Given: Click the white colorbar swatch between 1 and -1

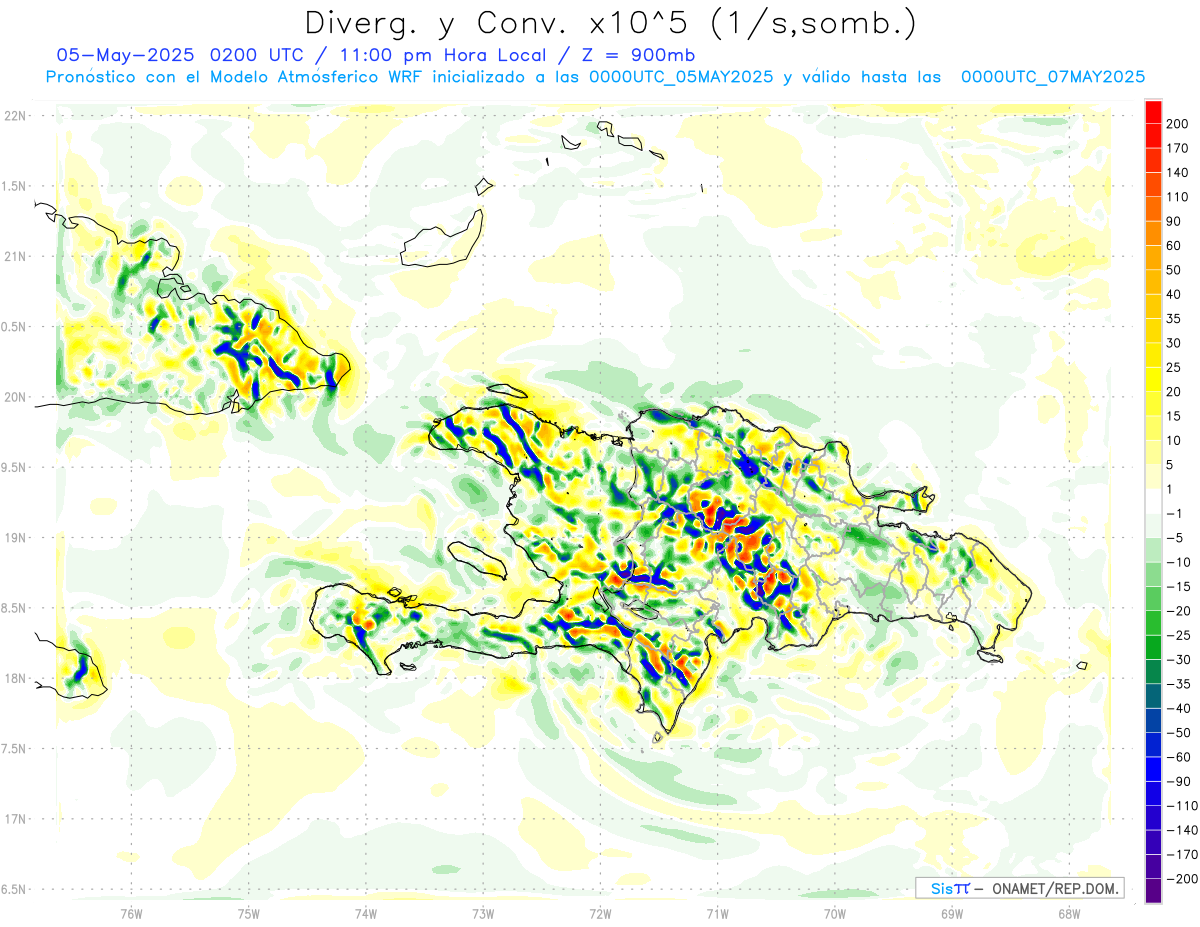Looking at the screenshot, I should [x=1154, y=501].
